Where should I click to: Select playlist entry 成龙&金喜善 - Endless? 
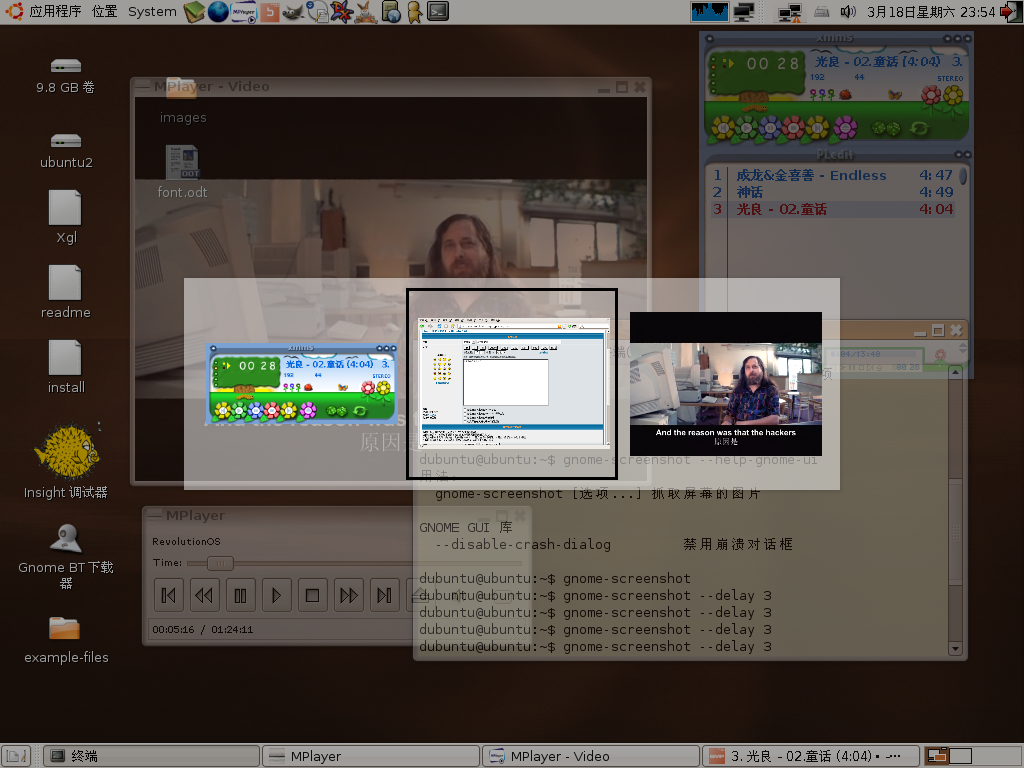click(x=832, y=175)
